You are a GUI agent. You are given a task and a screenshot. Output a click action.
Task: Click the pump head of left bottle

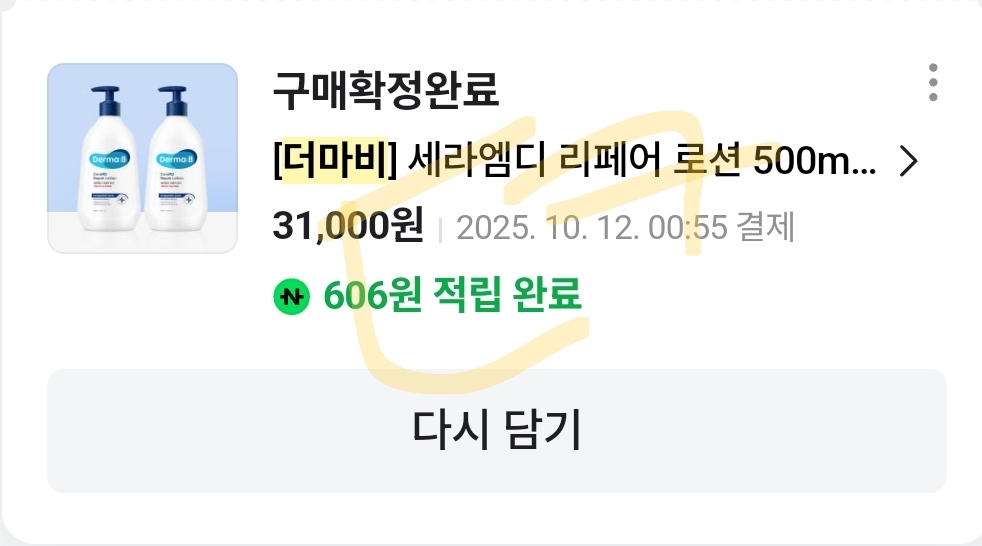click(x=106, y=100)
